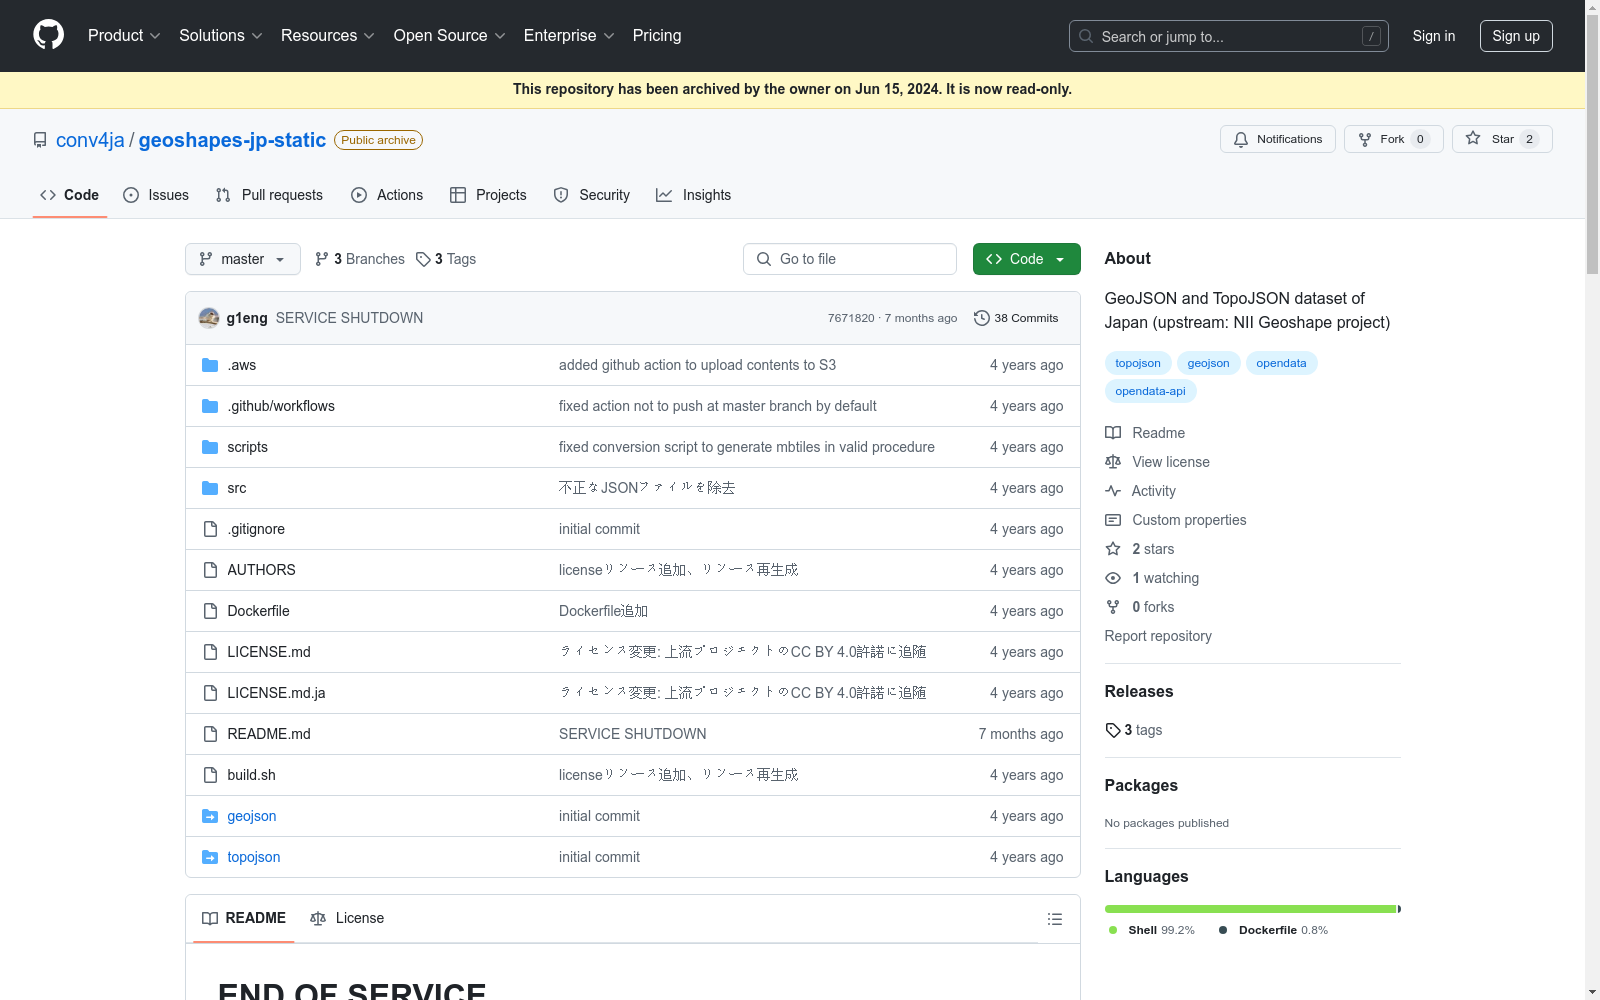Click the .gitignore file icon
The width and height of the screenshot is (1600, 1000).
point(210,529)
